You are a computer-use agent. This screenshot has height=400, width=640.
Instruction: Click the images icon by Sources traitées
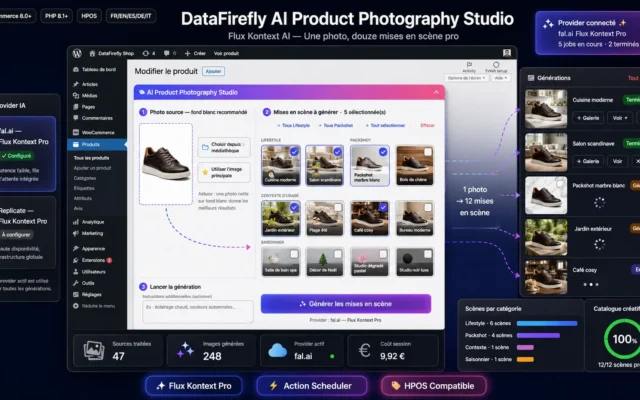tap(94, 351)
